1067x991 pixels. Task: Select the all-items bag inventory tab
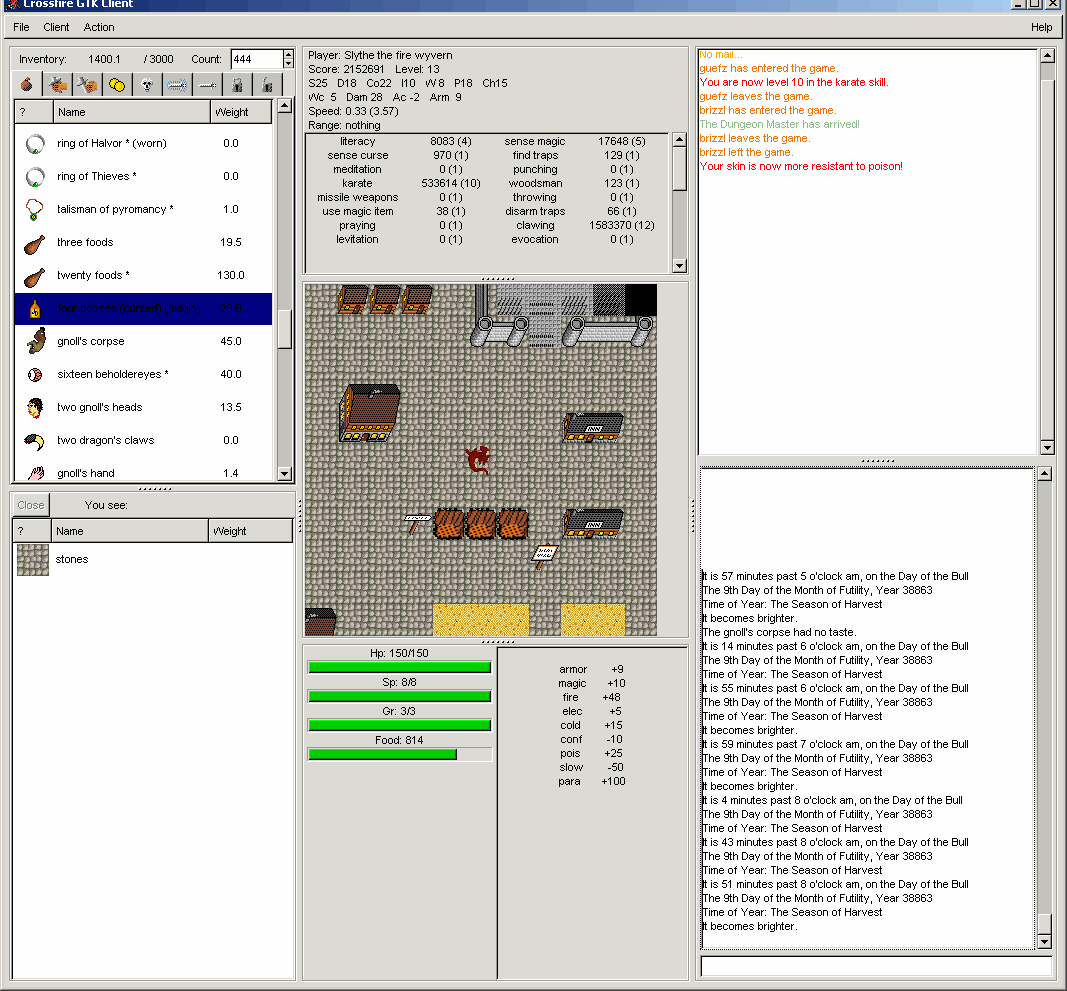pos(27,84)
